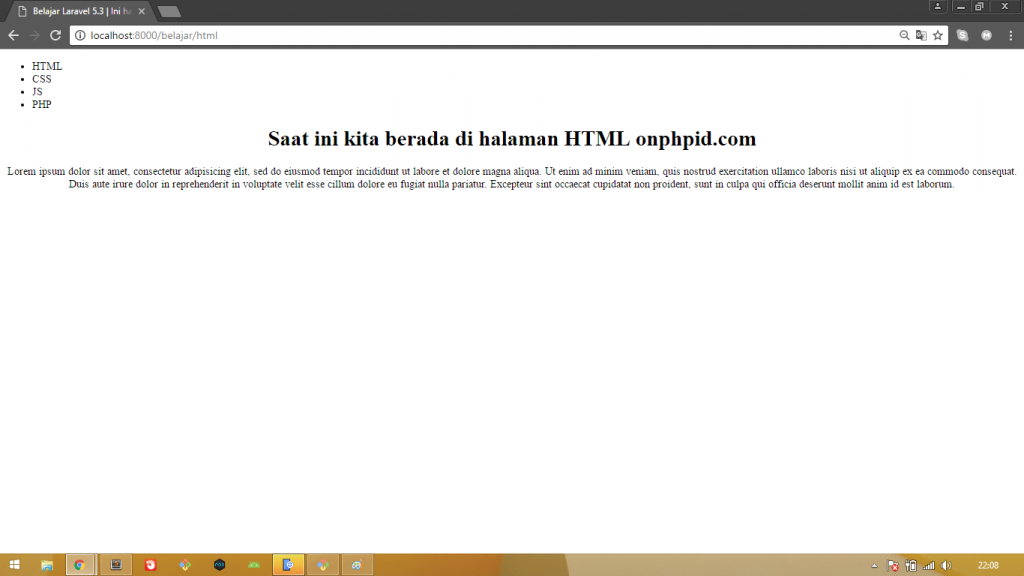This screenshot has width=1024, height=576.
Task: Click the HTML list item
Action: (47, 66)
